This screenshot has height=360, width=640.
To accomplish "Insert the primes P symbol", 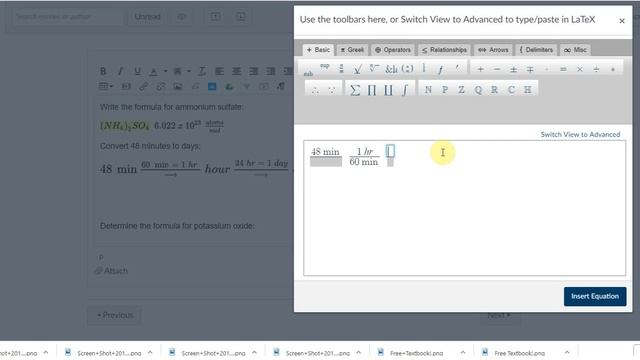I will pyautogui.click(x=445, y=89).
